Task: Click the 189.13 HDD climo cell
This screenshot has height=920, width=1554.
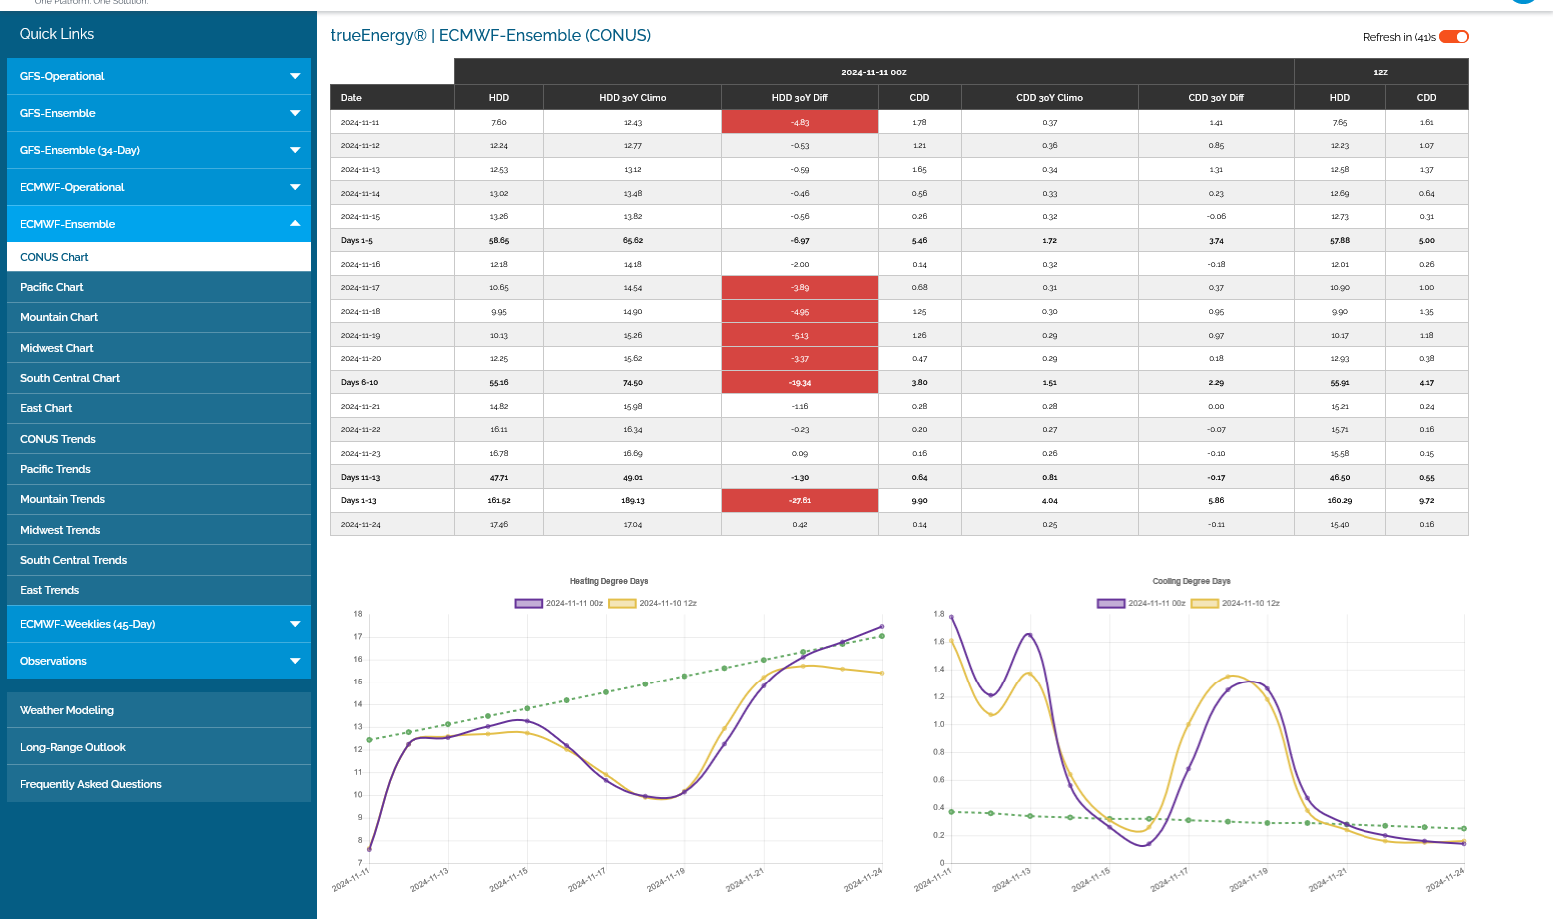Action: (633, 500)
